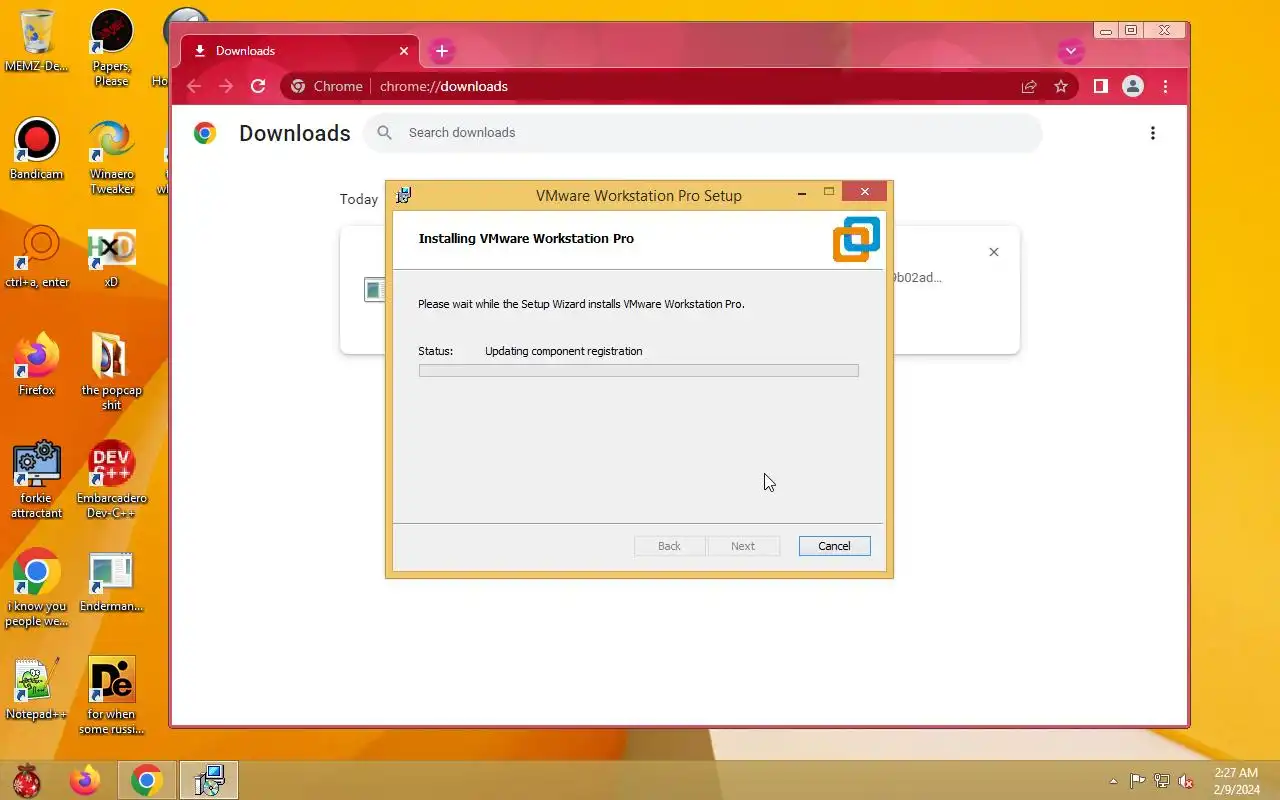
Task: Open the taskbar clock showing 2:27 AM
Action: [x=1236, y=781]
